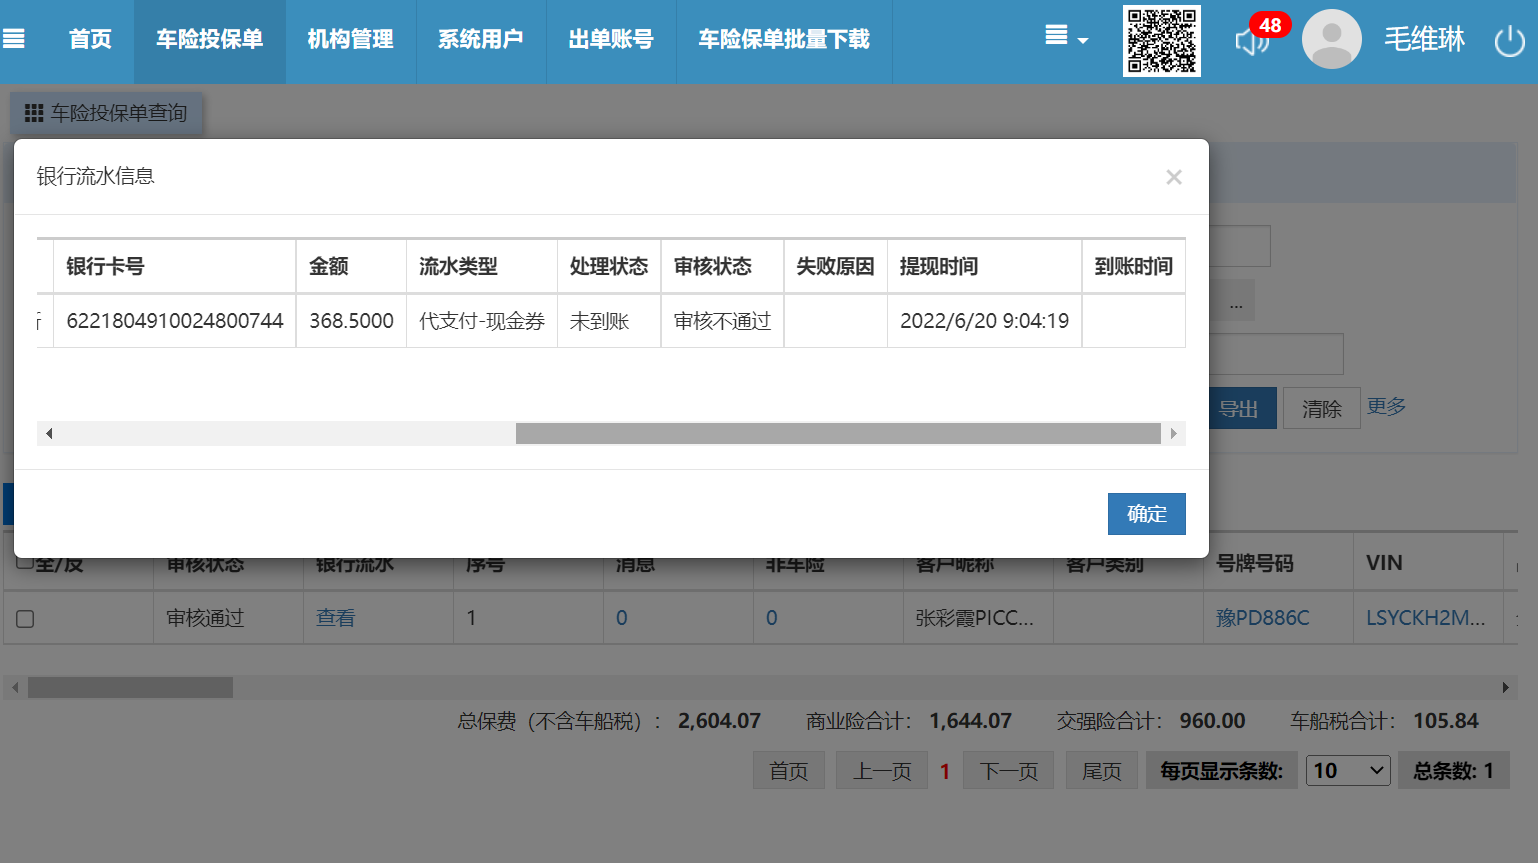This screenshot has width=1538, height=863.
Task: Click the power logout icon
Action: point(1509,41)
